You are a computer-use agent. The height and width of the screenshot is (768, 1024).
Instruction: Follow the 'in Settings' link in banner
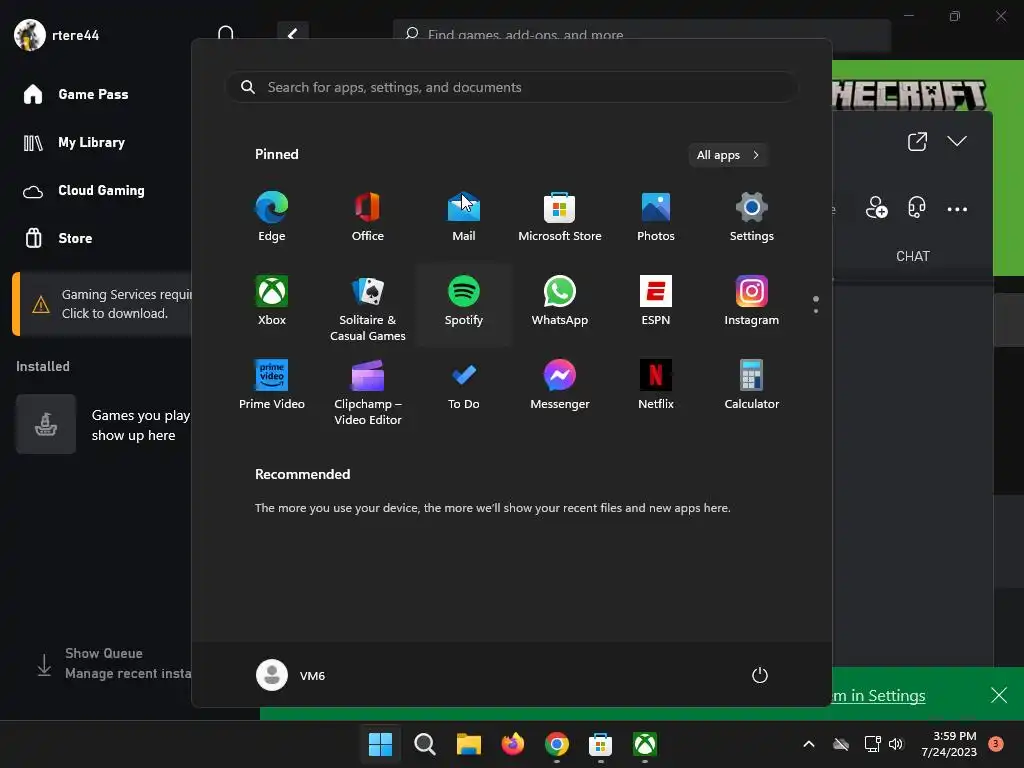click(878, 696)
